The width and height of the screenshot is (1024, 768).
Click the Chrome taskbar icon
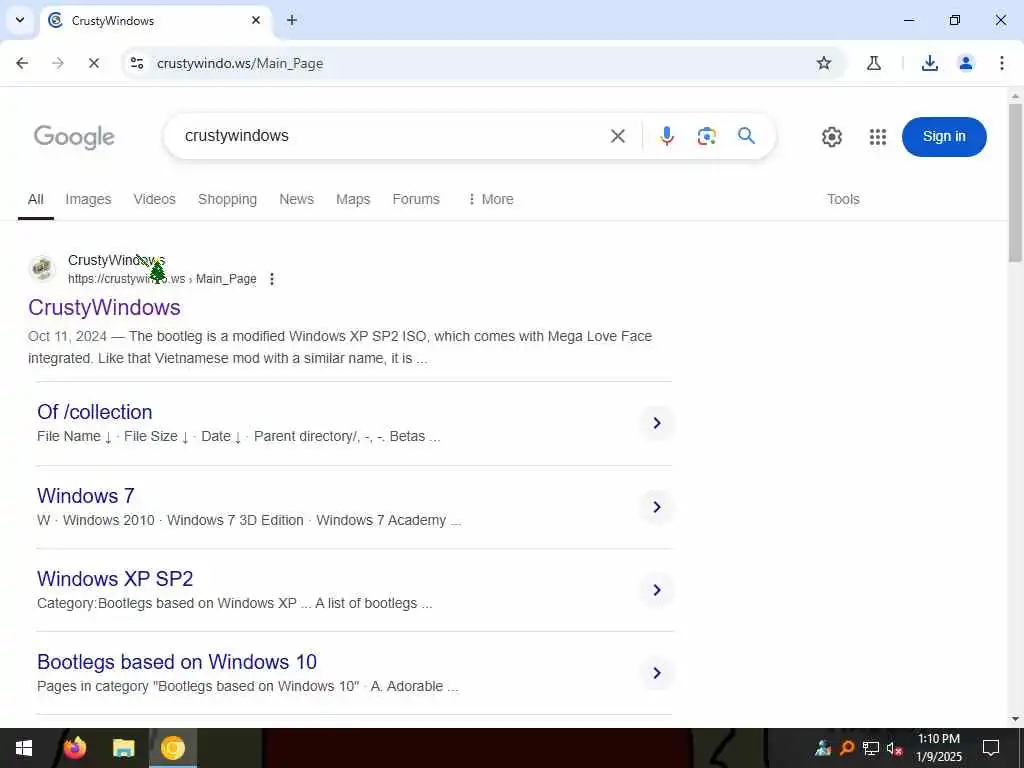(173, 748)
